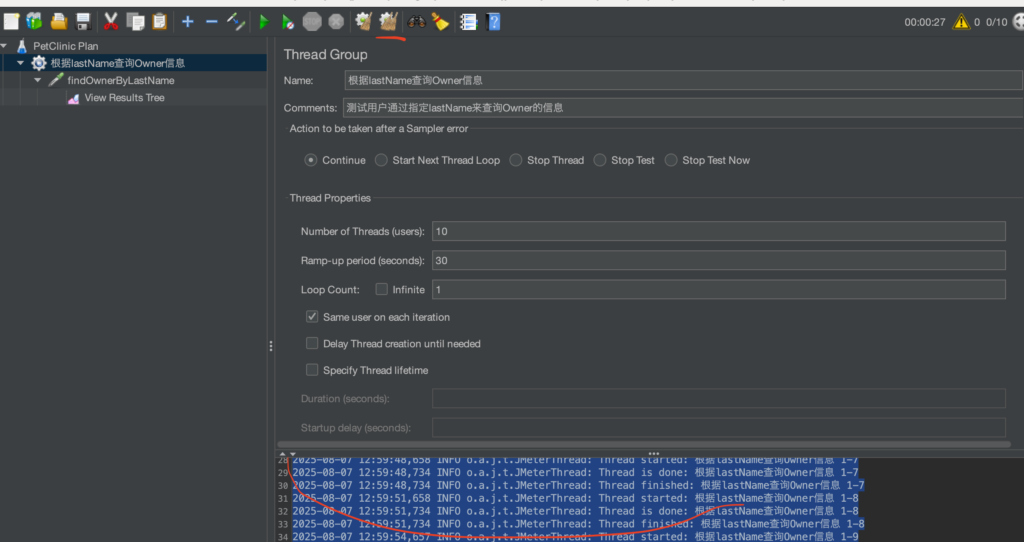
Task: Select the Continue radio button
Action: point(311,160)
